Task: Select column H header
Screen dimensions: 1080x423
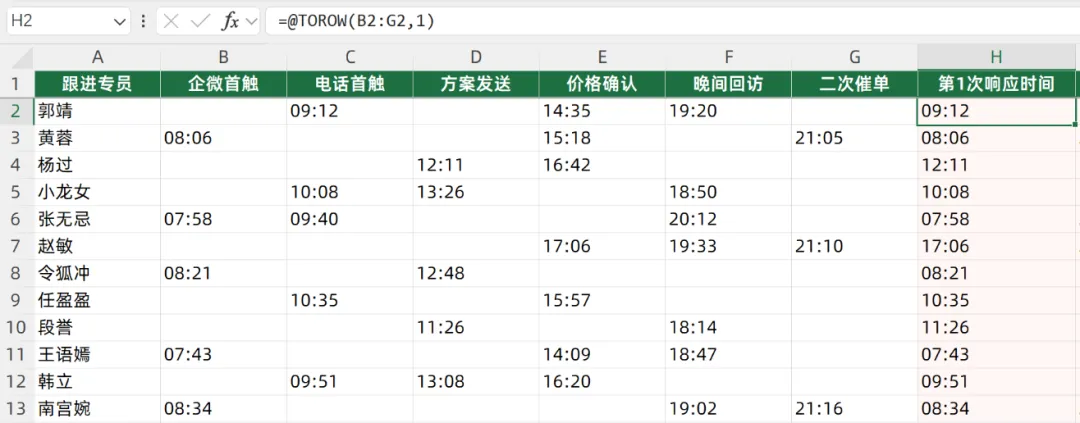Action: (996, 57)
